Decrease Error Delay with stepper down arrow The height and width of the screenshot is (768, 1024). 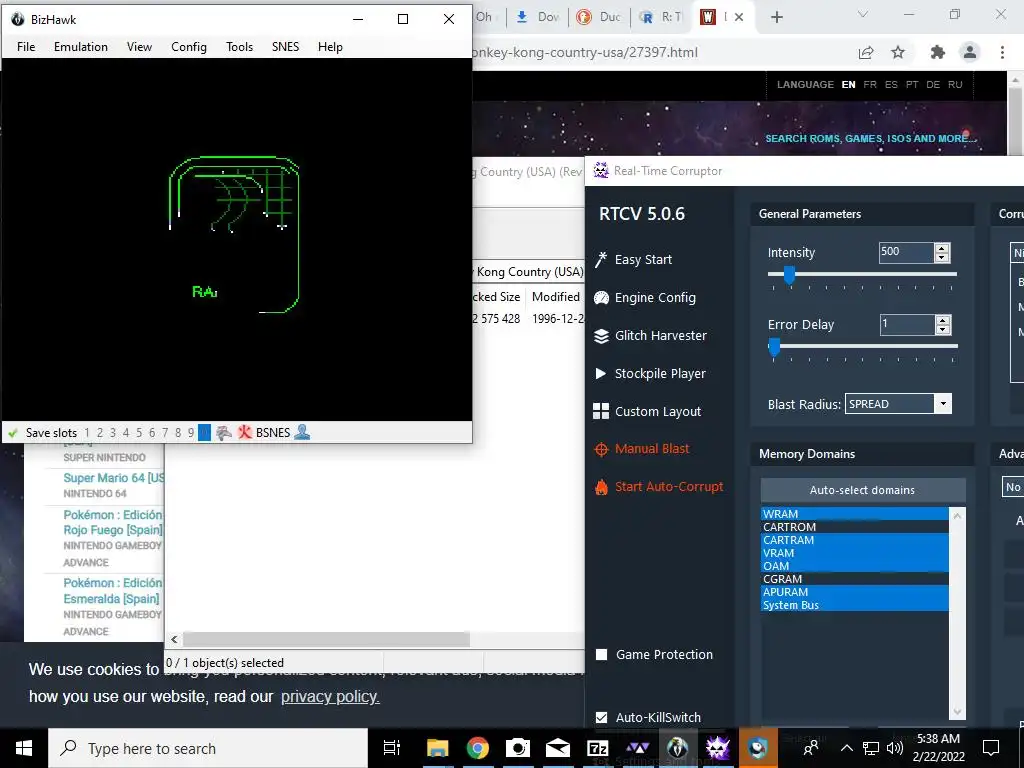pyautogui.click(x=942, y=330)
